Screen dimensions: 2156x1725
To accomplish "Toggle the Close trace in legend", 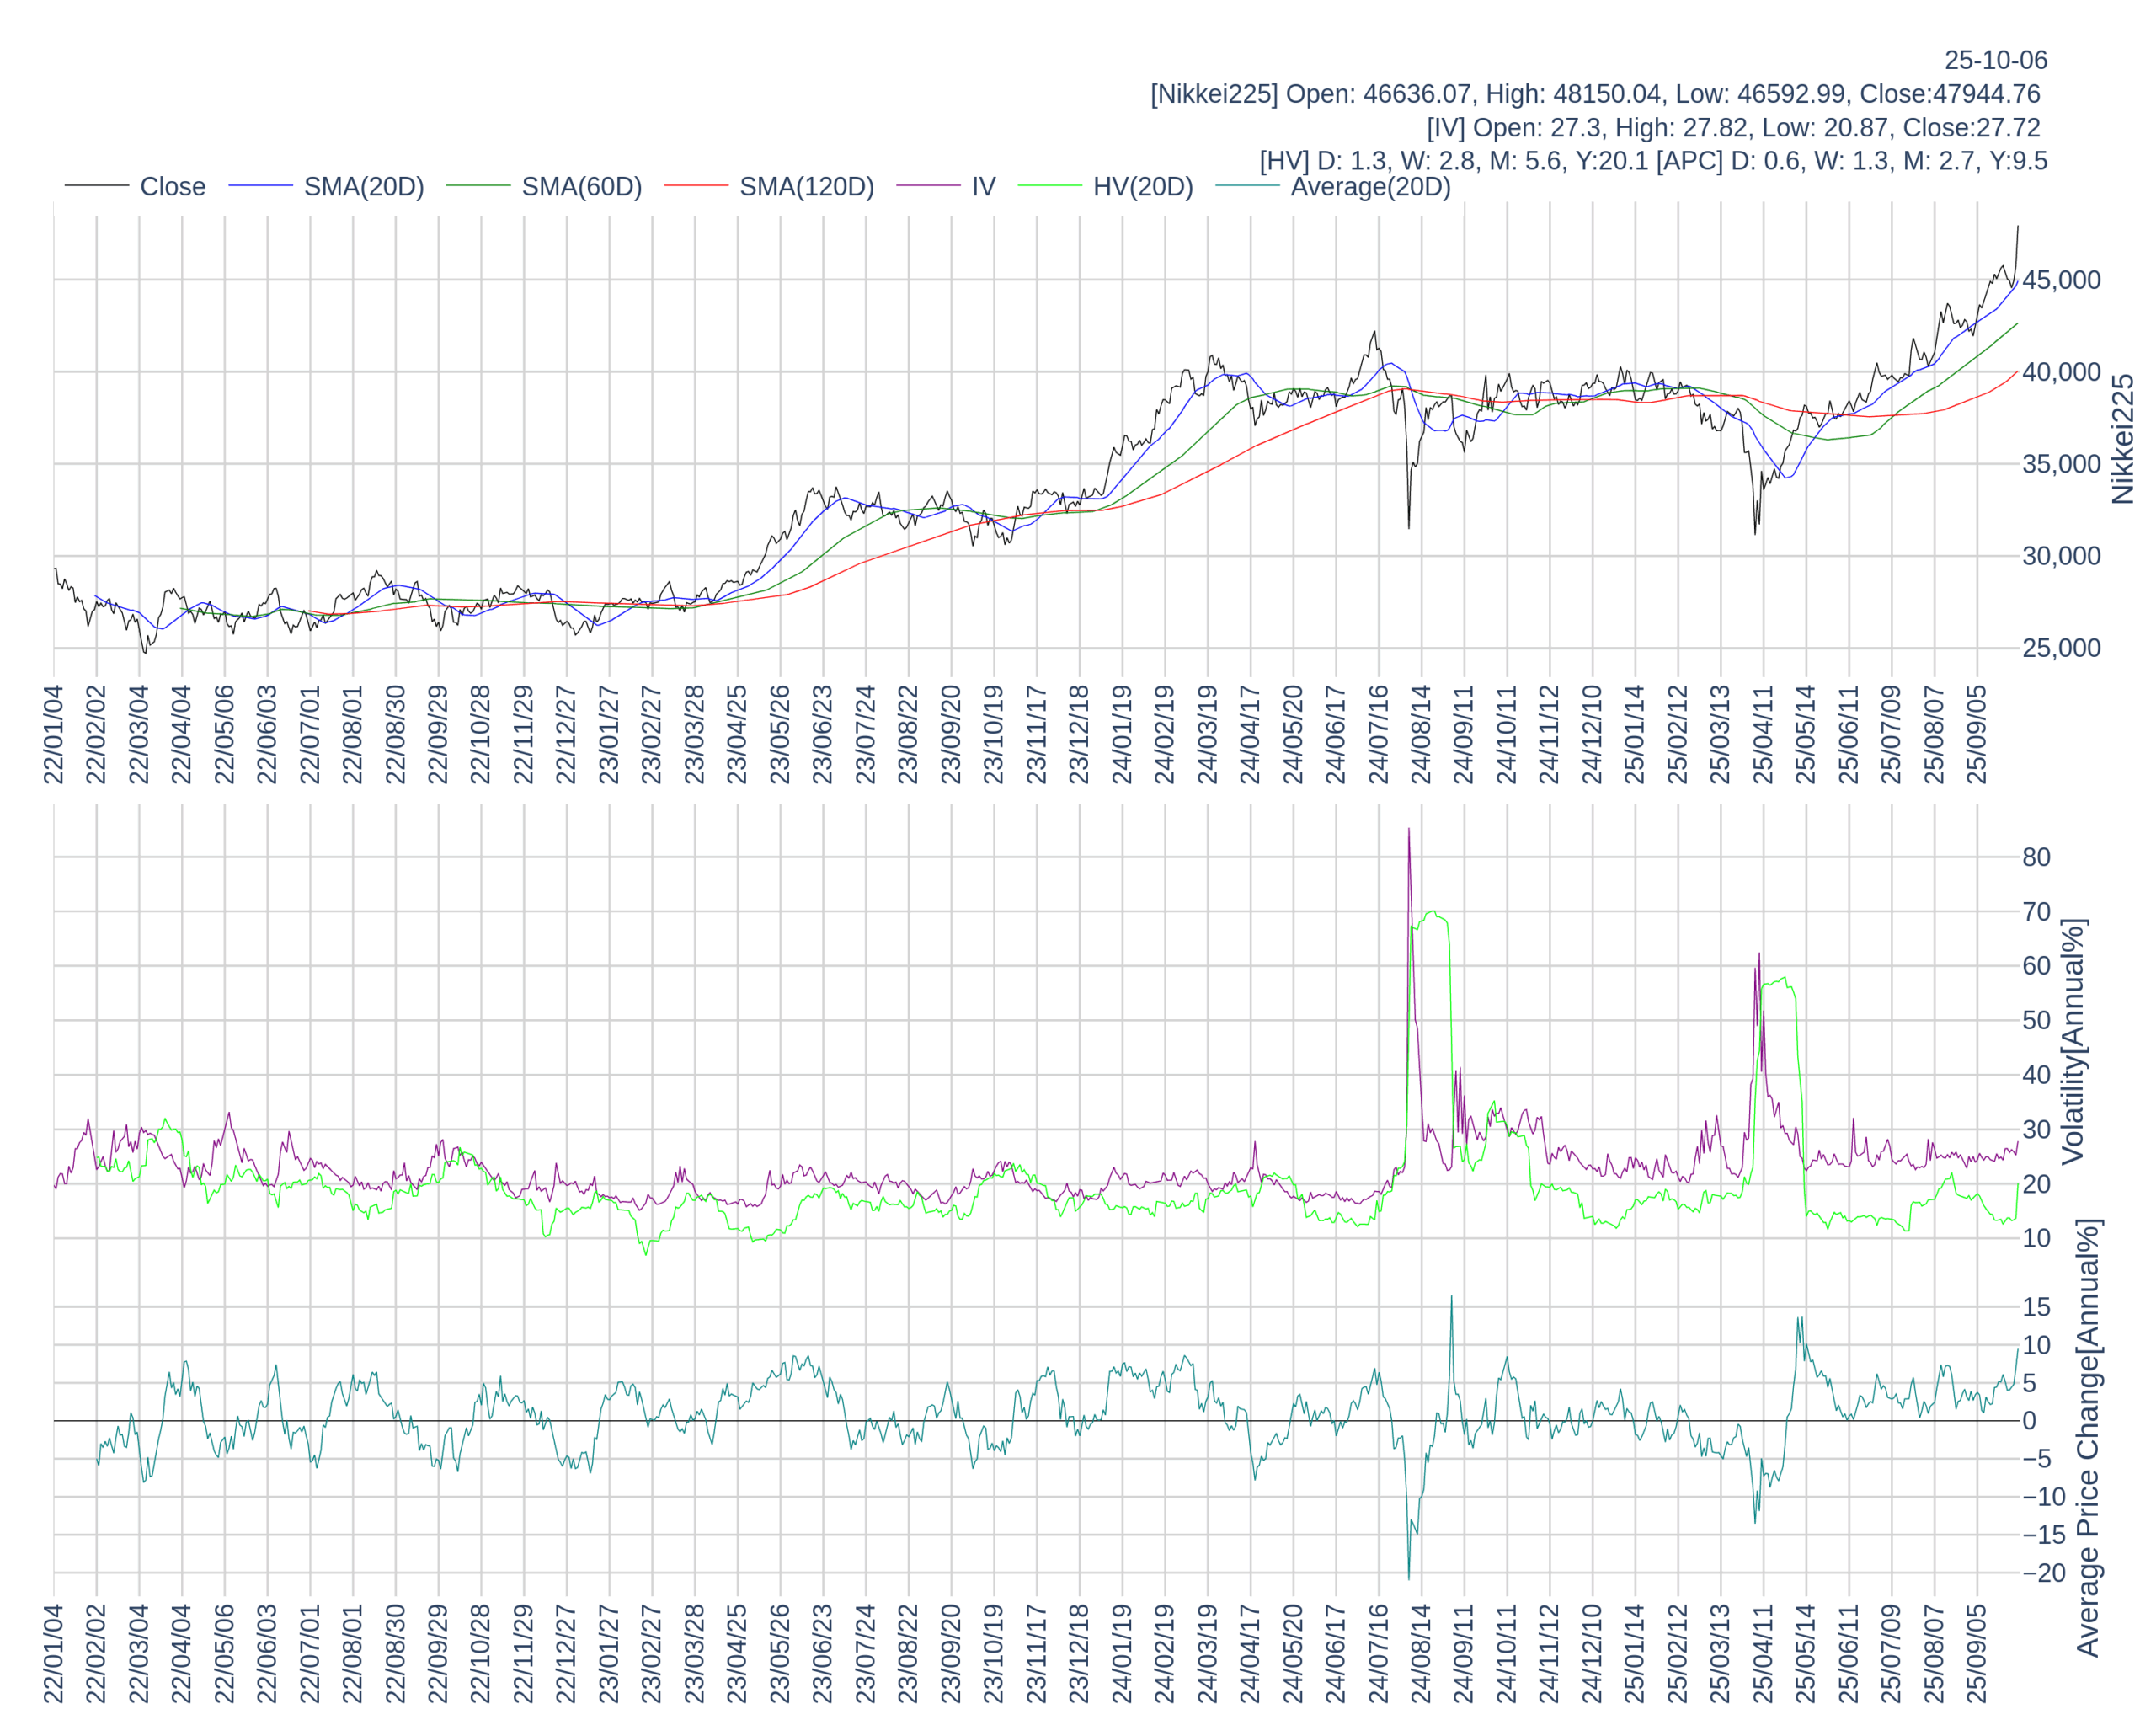I will [x=172, y=187].
